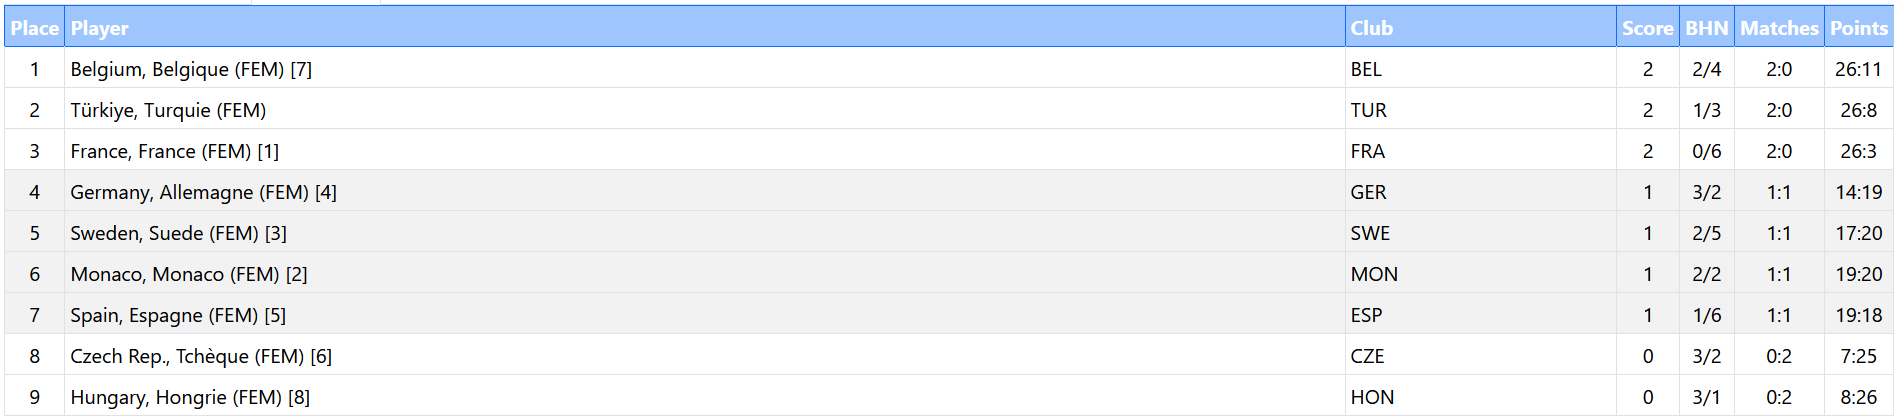
Task: Select the GER club cell
Action: pos(1368,192)
